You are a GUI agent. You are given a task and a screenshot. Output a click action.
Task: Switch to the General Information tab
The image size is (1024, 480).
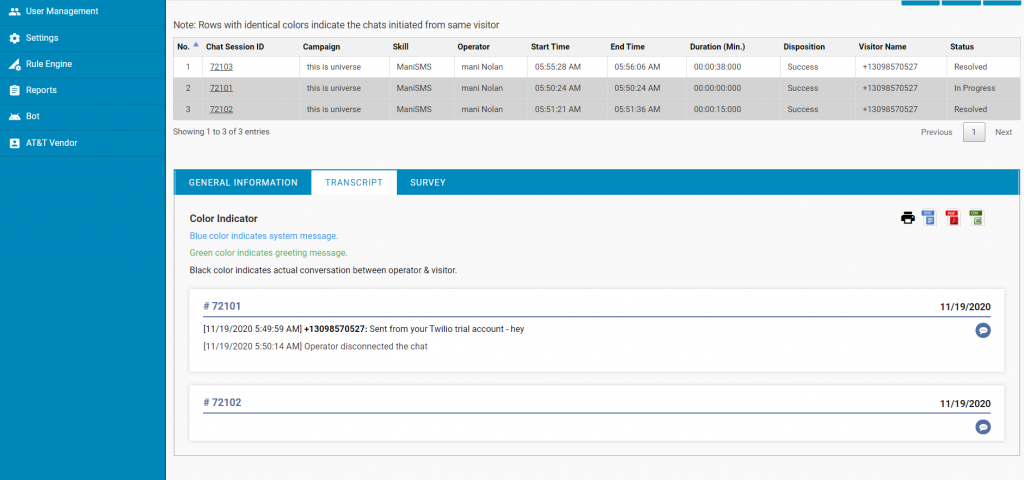click(243, 183)
